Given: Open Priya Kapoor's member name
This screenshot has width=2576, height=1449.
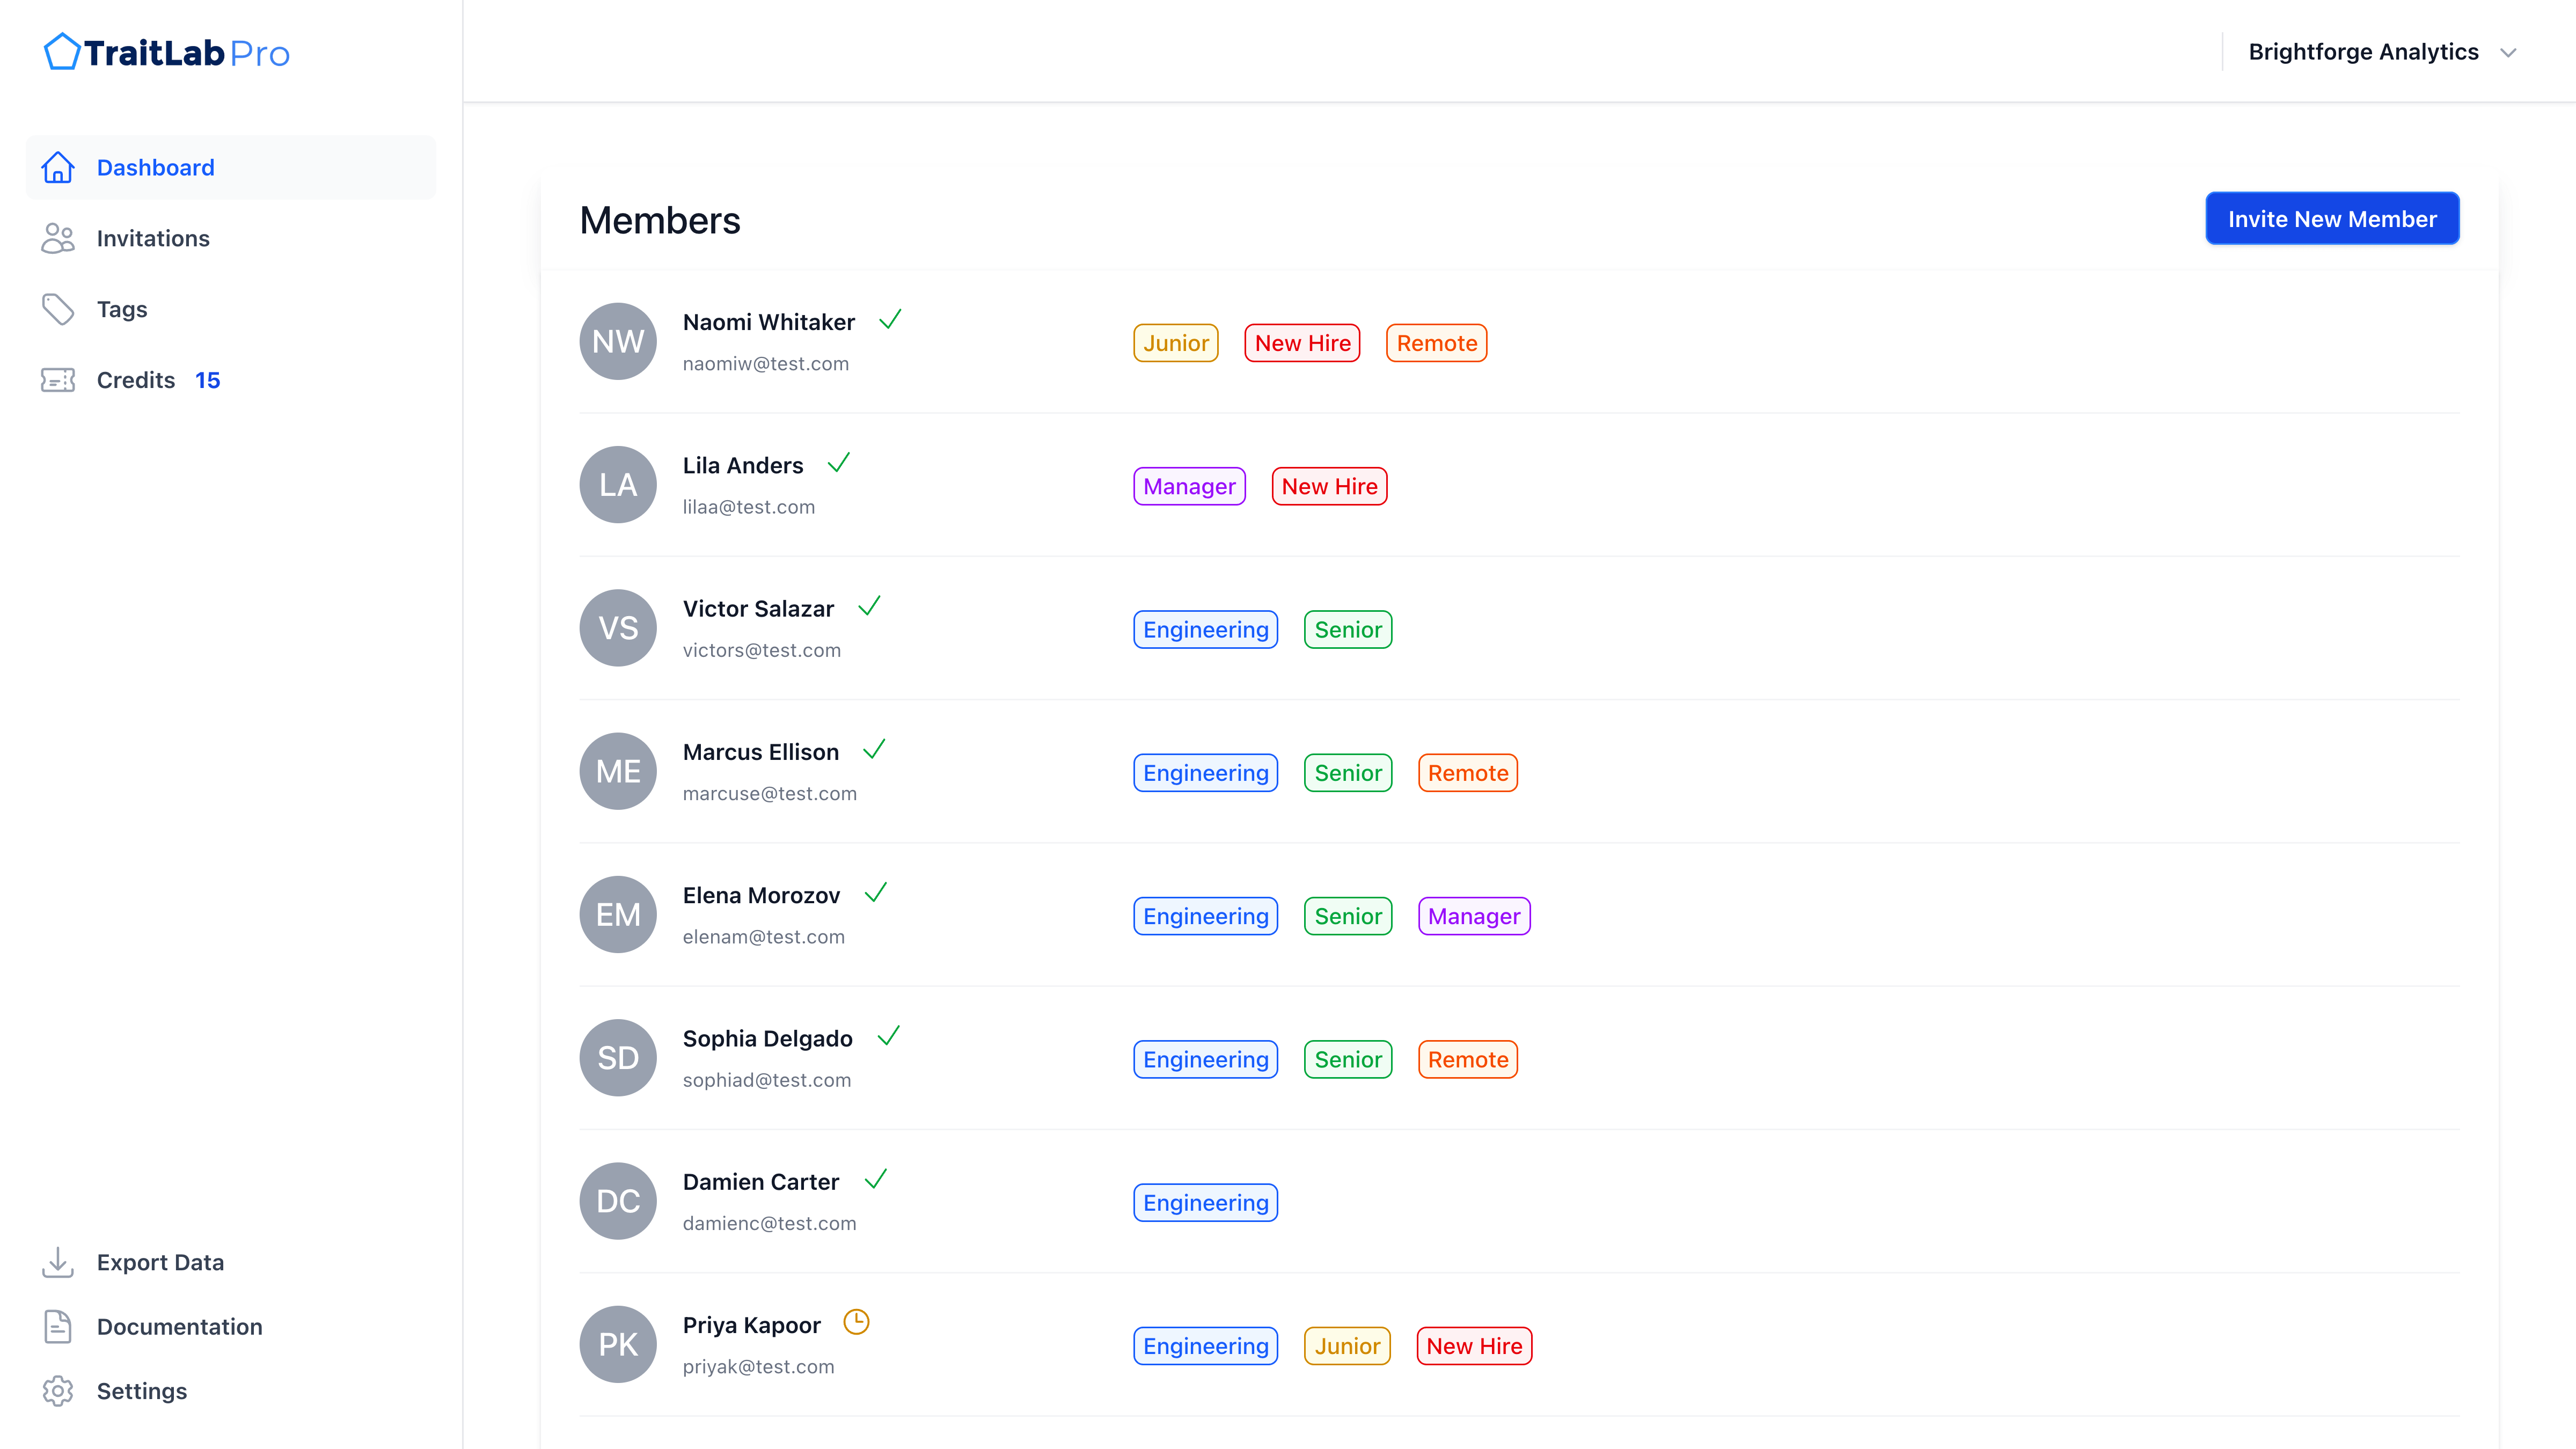Looking at the screenshot, I should click(752, 1325).
